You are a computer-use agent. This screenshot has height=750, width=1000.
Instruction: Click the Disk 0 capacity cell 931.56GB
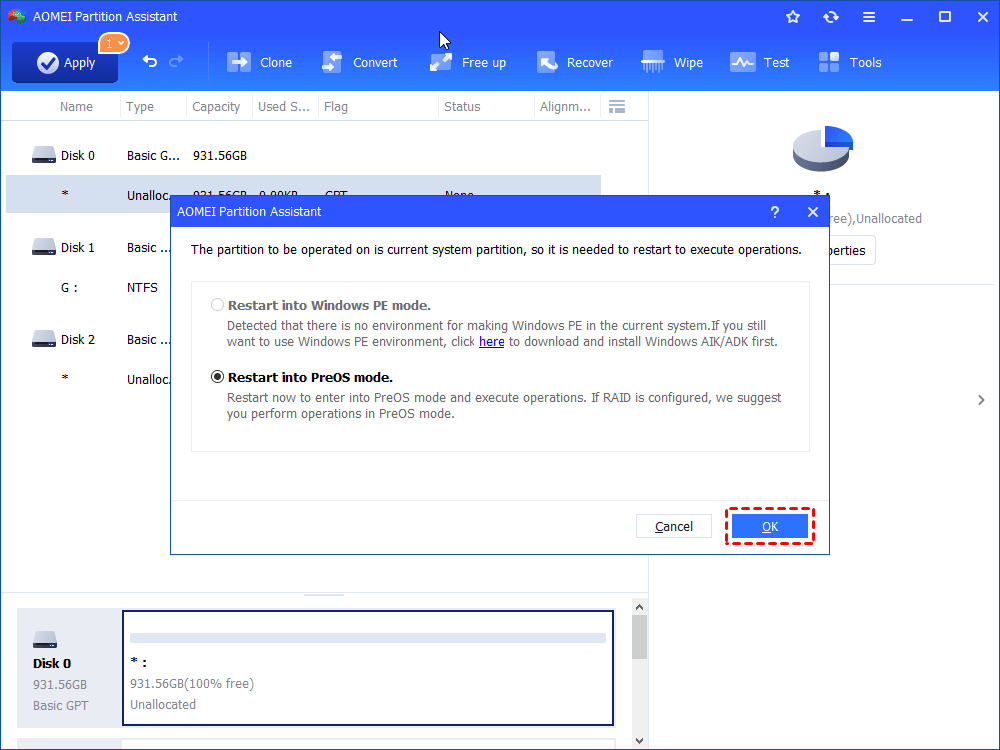[220, 156]
